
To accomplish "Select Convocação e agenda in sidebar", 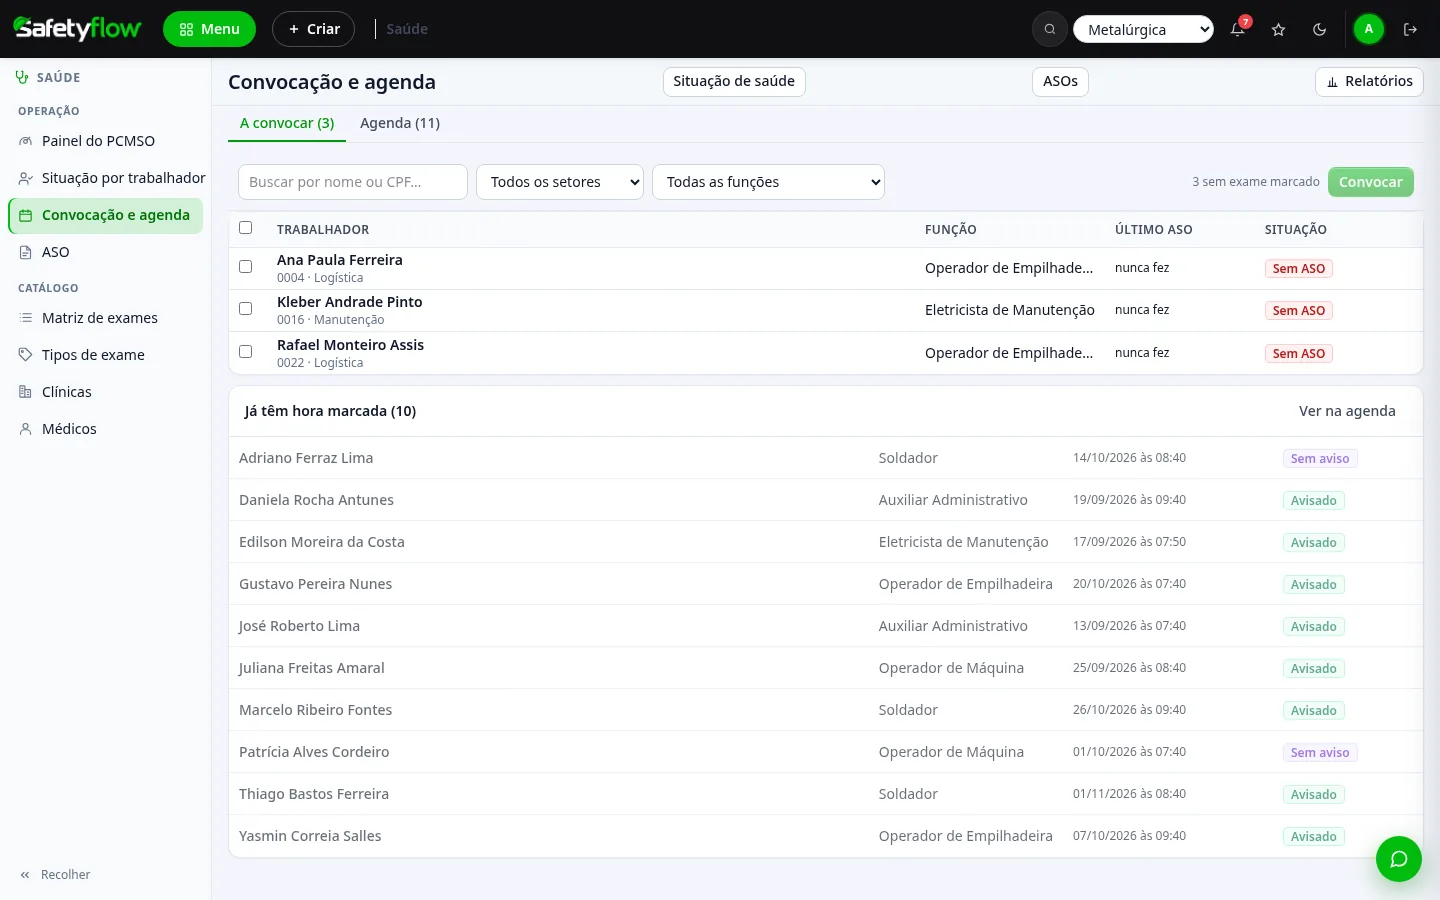I will pyautogui.click(x=106, y=215).
